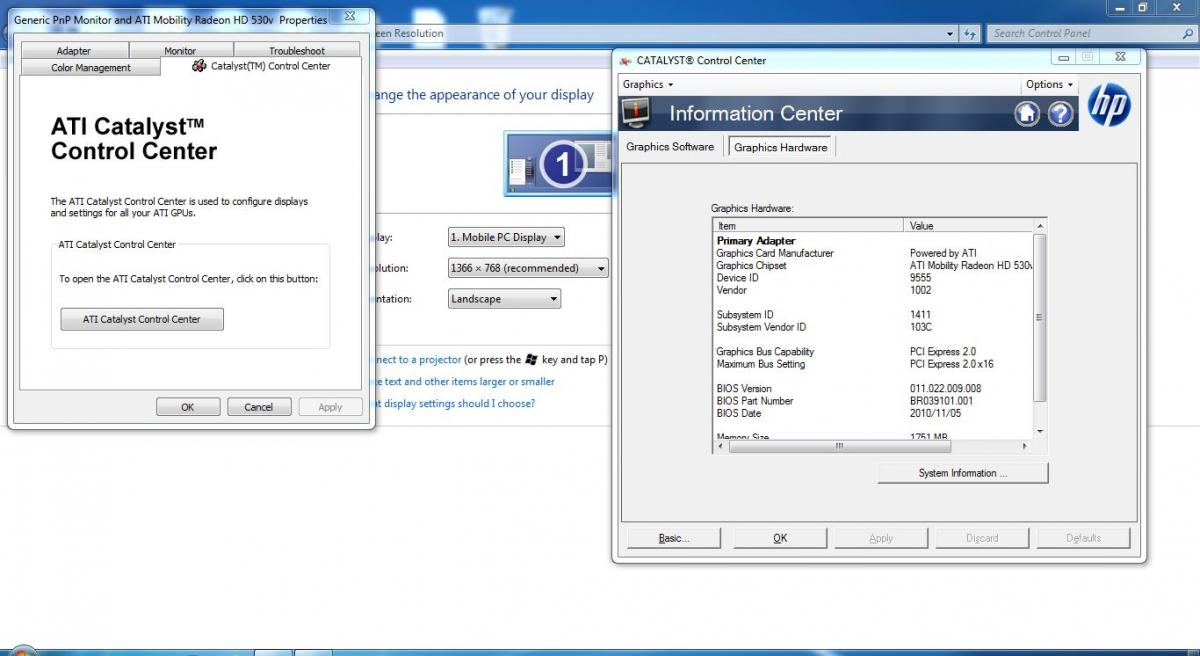Select the Graphics Card Manufacturer row
The image size is (1200, 656).
872,253
